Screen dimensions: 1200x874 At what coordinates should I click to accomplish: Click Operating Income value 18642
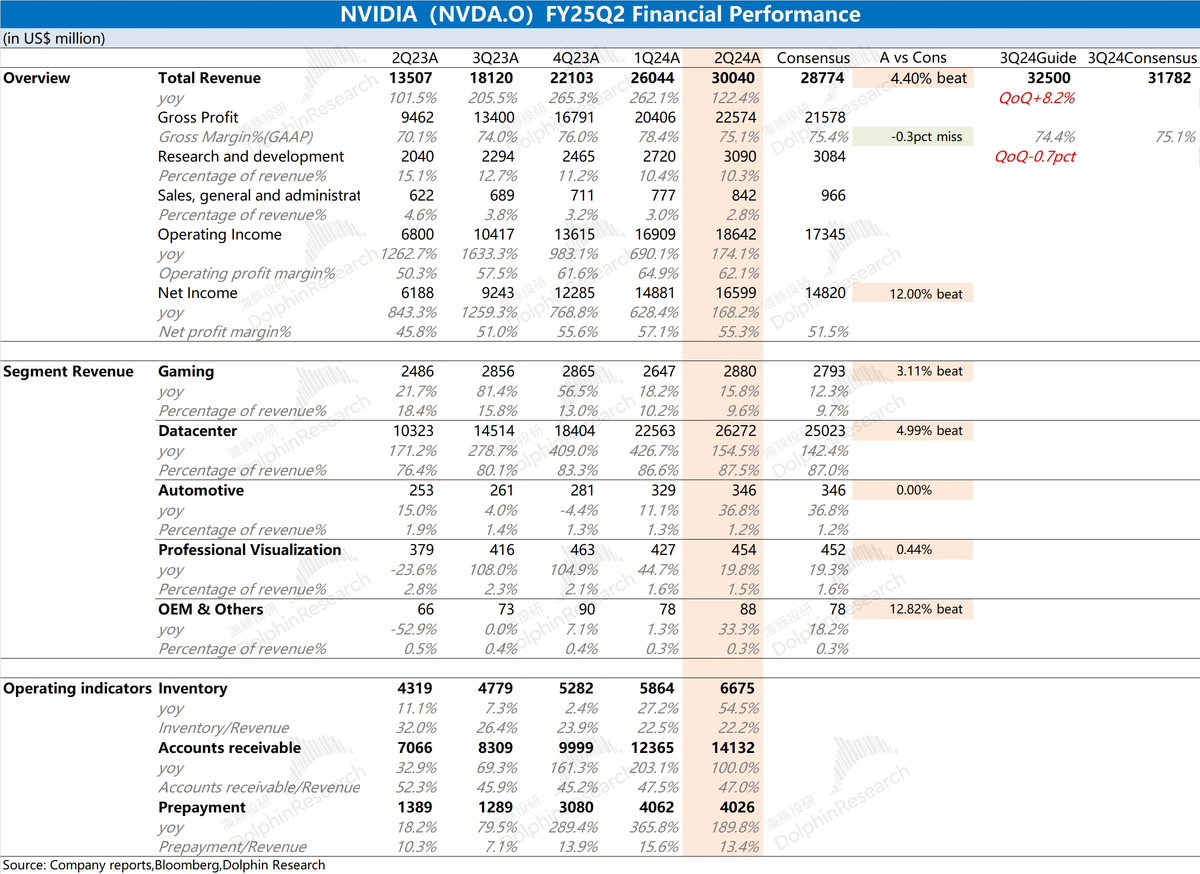(736, 234)
